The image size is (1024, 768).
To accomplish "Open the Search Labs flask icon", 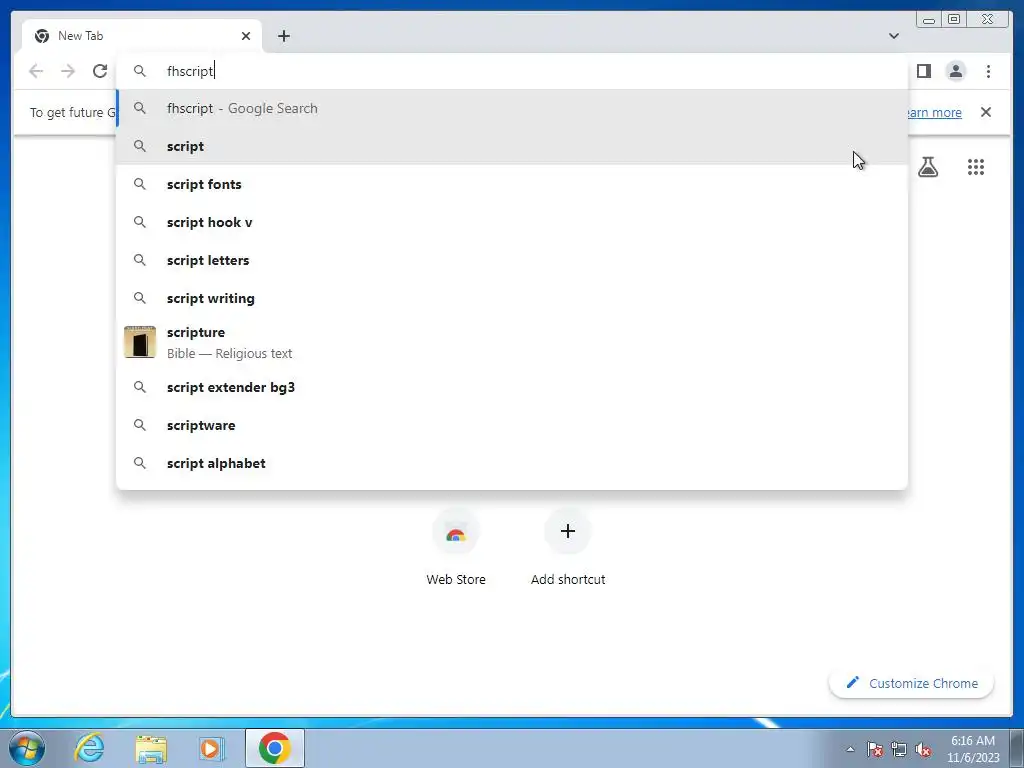I will tap(927, 167).
